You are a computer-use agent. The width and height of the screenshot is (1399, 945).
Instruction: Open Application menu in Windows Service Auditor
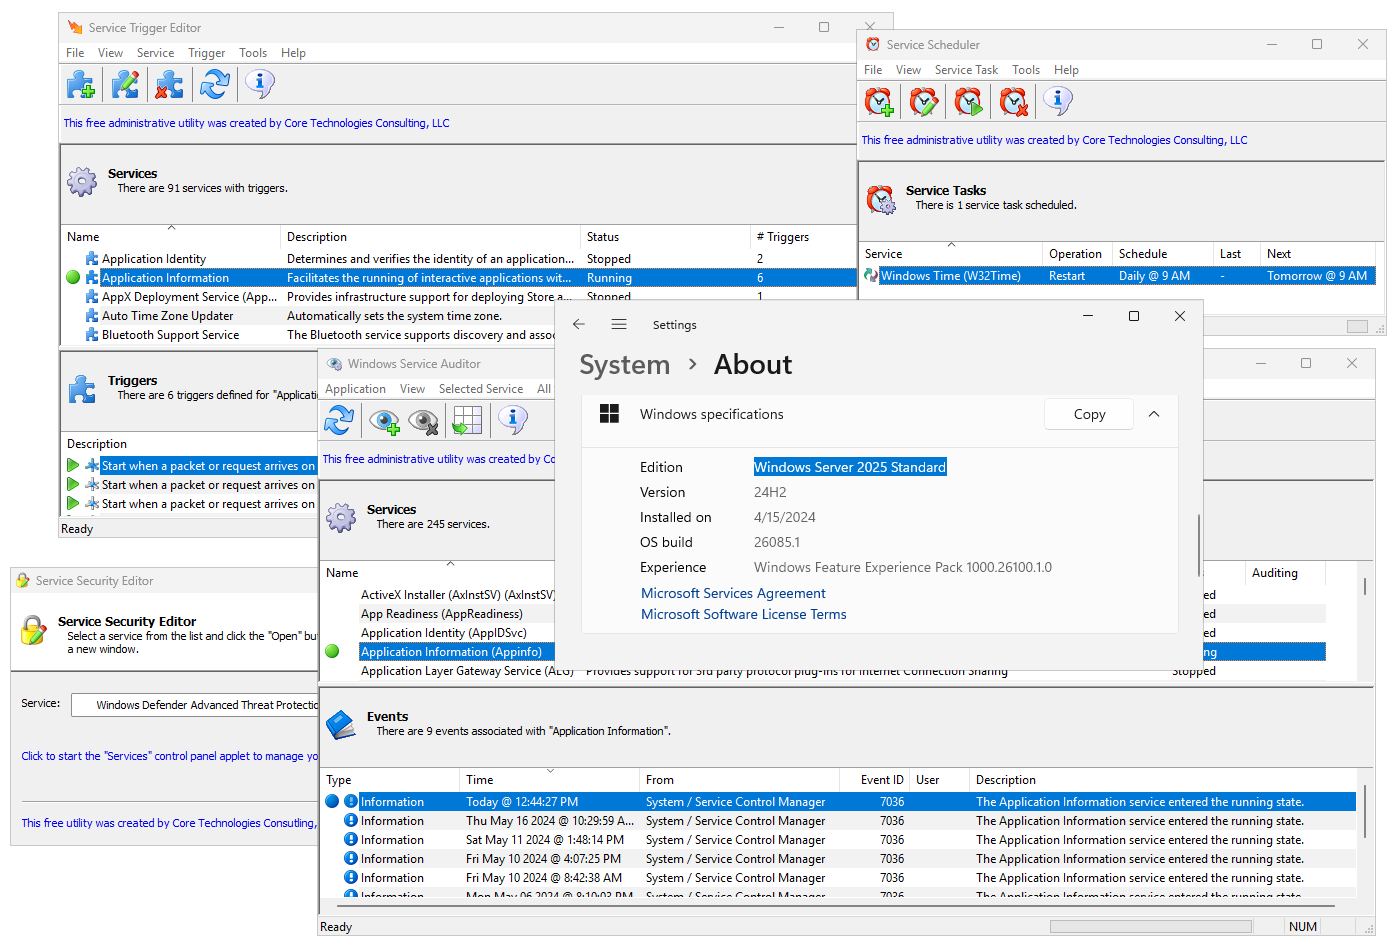[x=355, y=389]
